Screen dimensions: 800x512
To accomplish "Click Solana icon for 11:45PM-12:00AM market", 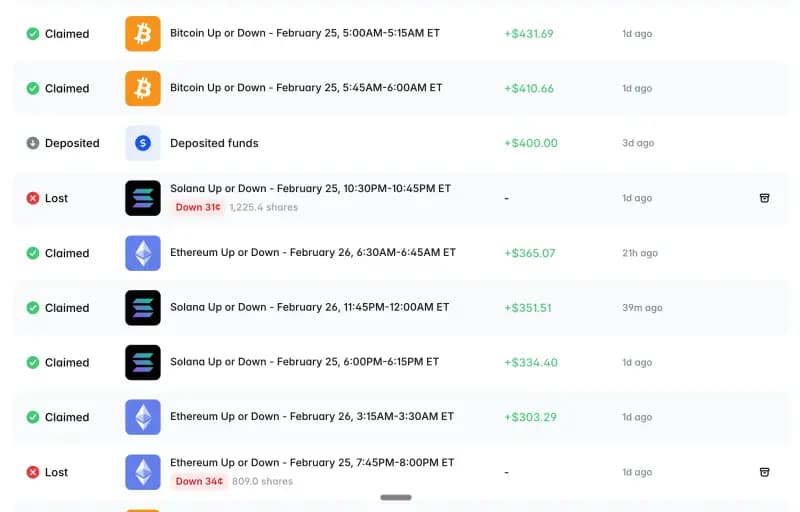I will [x=142, y=308].
